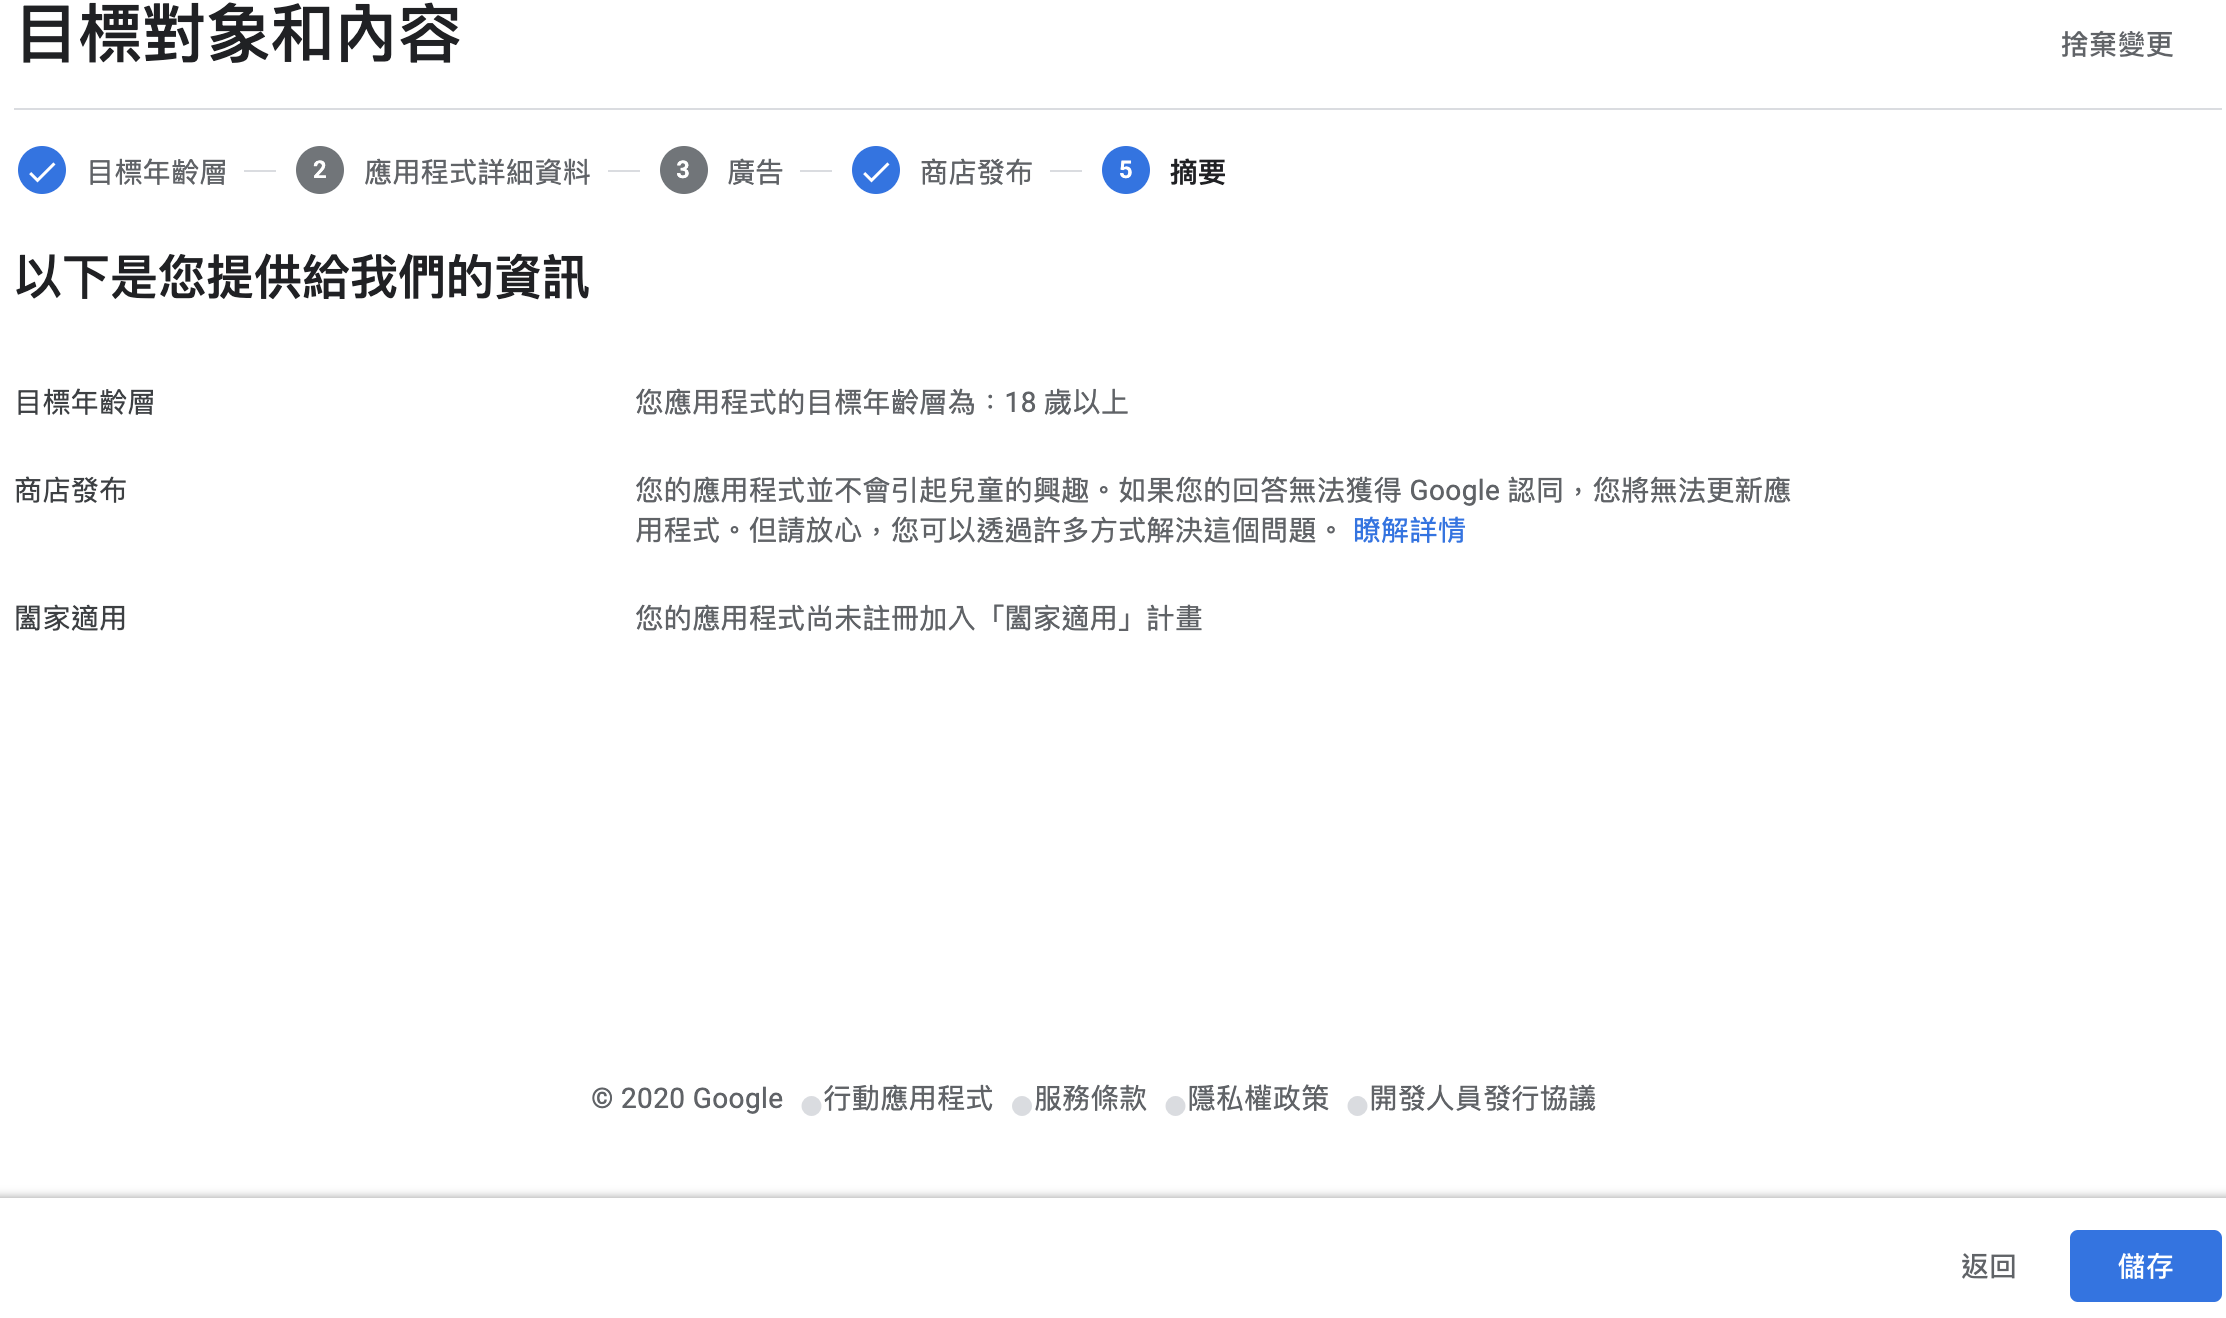Click the blue number 5 step circle

point(1125,171)
